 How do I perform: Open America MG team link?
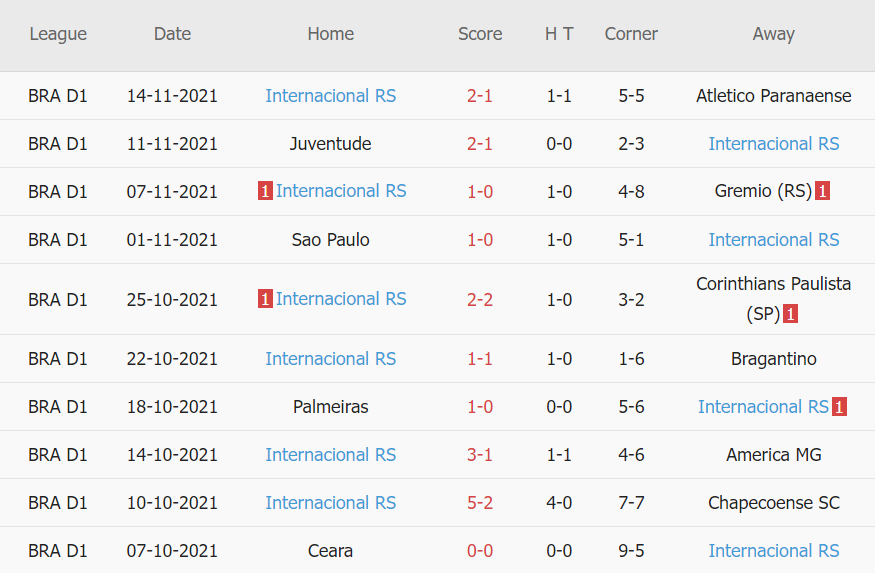tap(773, 455)
